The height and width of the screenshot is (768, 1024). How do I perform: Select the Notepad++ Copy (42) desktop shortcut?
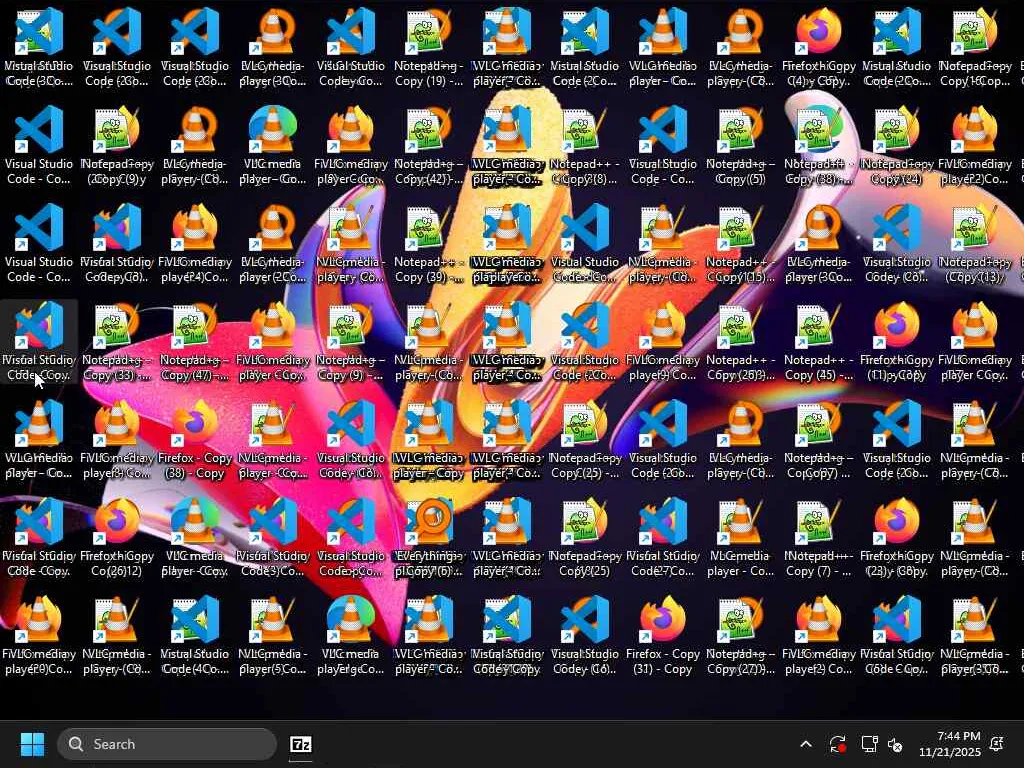click(x=428, y=145)
